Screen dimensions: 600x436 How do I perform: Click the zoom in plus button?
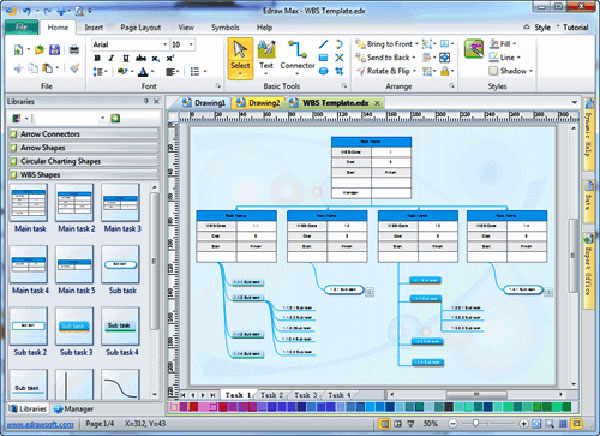click(523, 423)
